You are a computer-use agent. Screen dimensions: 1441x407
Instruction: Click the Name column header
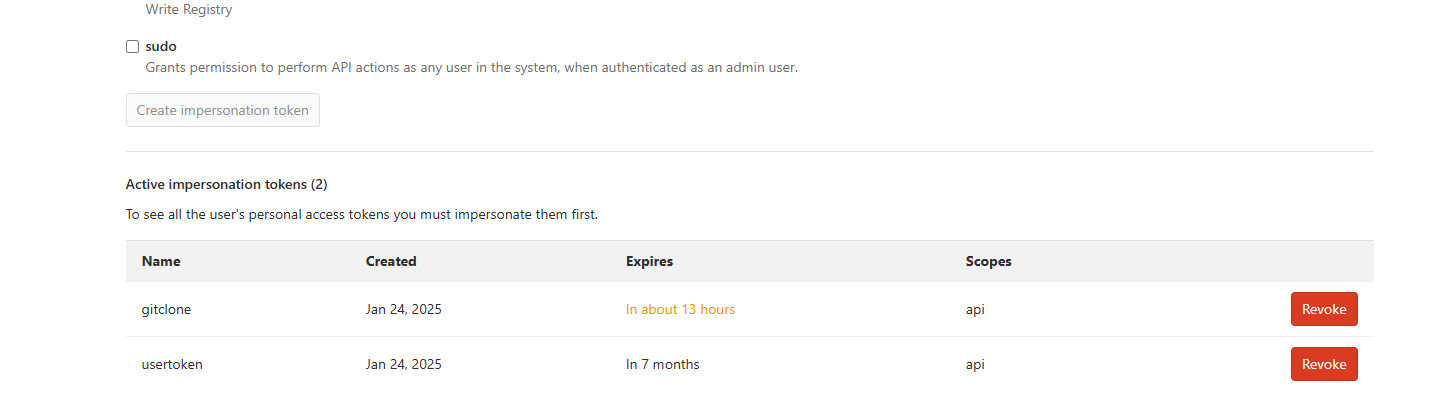161,261
